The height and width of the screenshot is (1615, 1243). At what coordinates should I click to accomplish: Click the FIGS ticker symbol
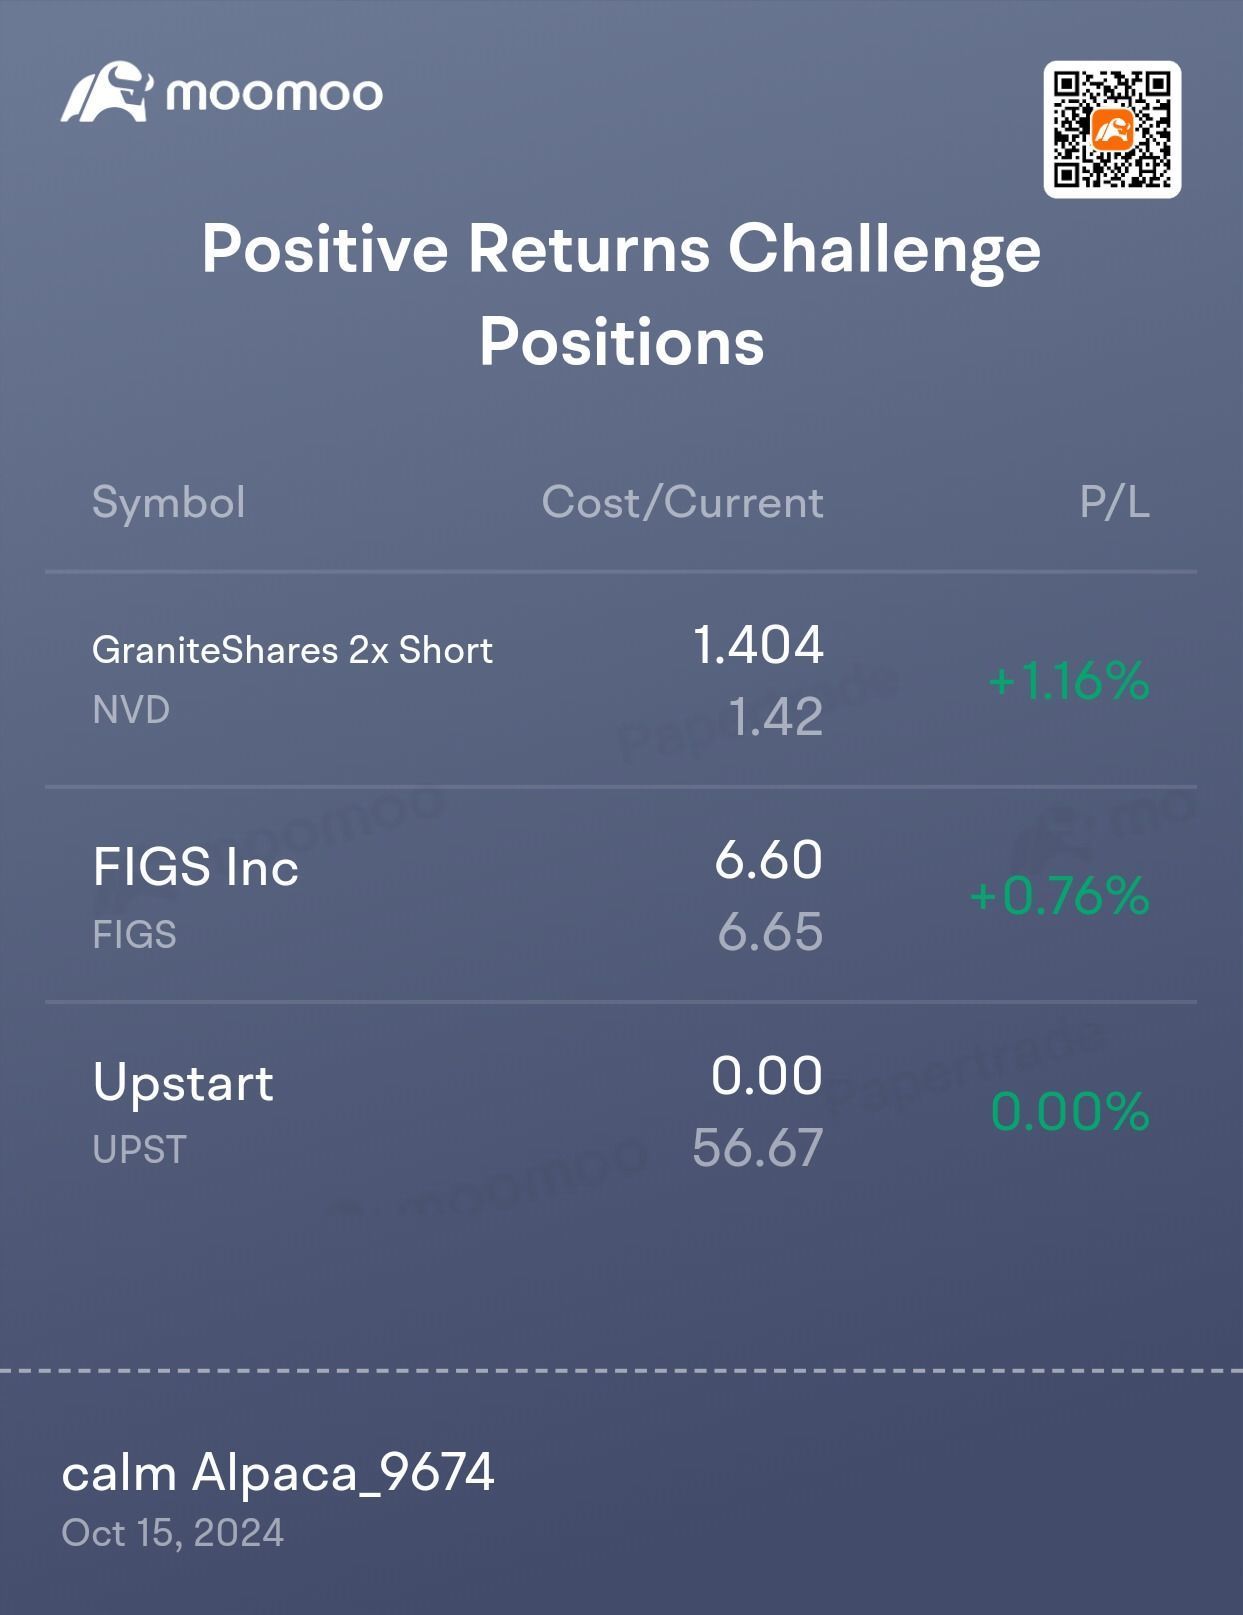click(x=134, y=935)
